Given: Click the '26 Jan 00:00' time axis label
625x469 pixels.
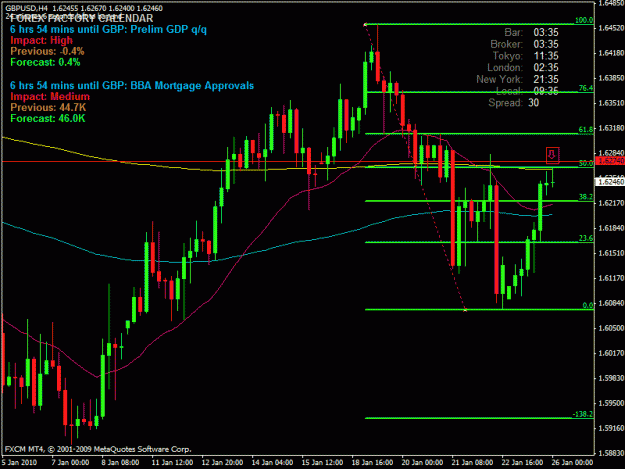Looking at the screenshot, I should (572, 463).
